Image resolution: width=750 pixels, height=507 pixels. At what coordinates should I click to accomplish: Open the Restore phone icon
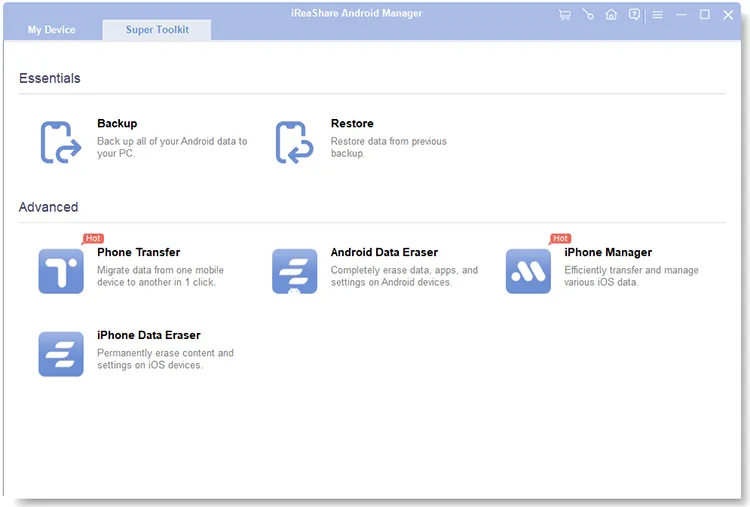[x=294, y=142]
